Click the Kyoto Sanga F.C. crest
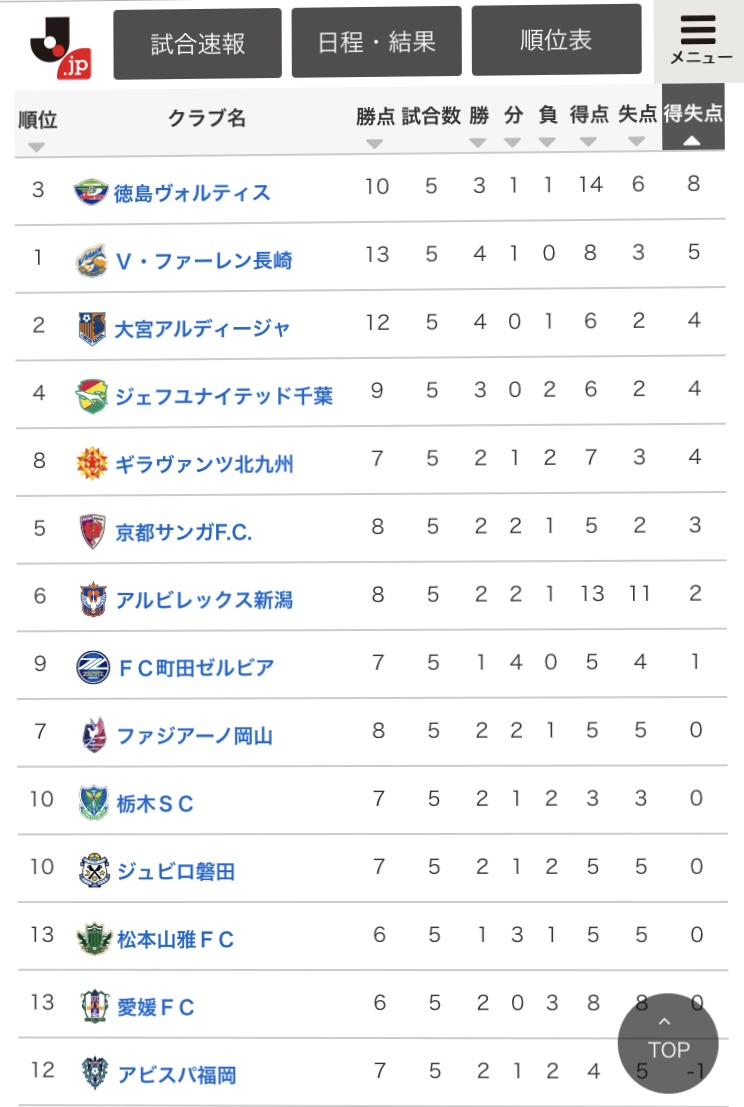This screenshot has height=1107, width=744. pos(92,531)
